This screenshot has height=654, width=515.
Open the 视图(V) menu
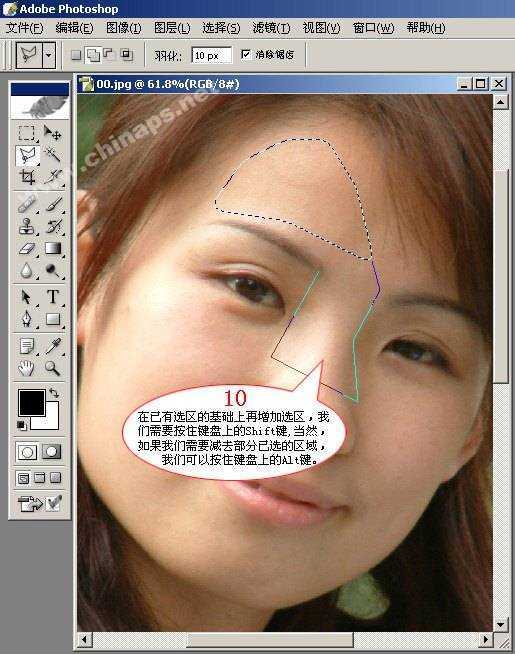(321, 28)
